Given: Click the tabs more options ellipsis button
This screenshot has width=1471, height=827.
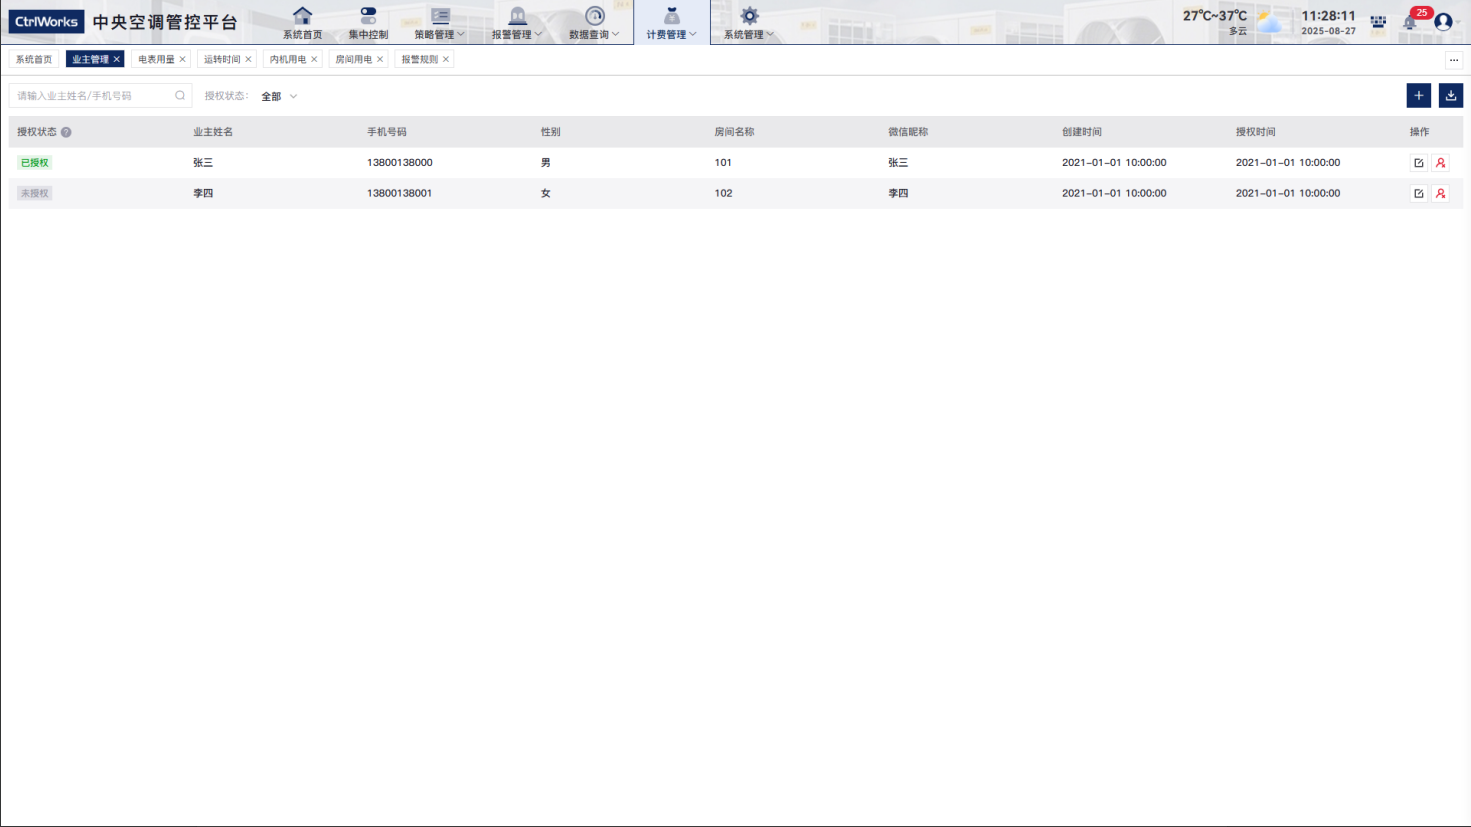Looking at the screenshot, I should click(x=1453, y=60).
